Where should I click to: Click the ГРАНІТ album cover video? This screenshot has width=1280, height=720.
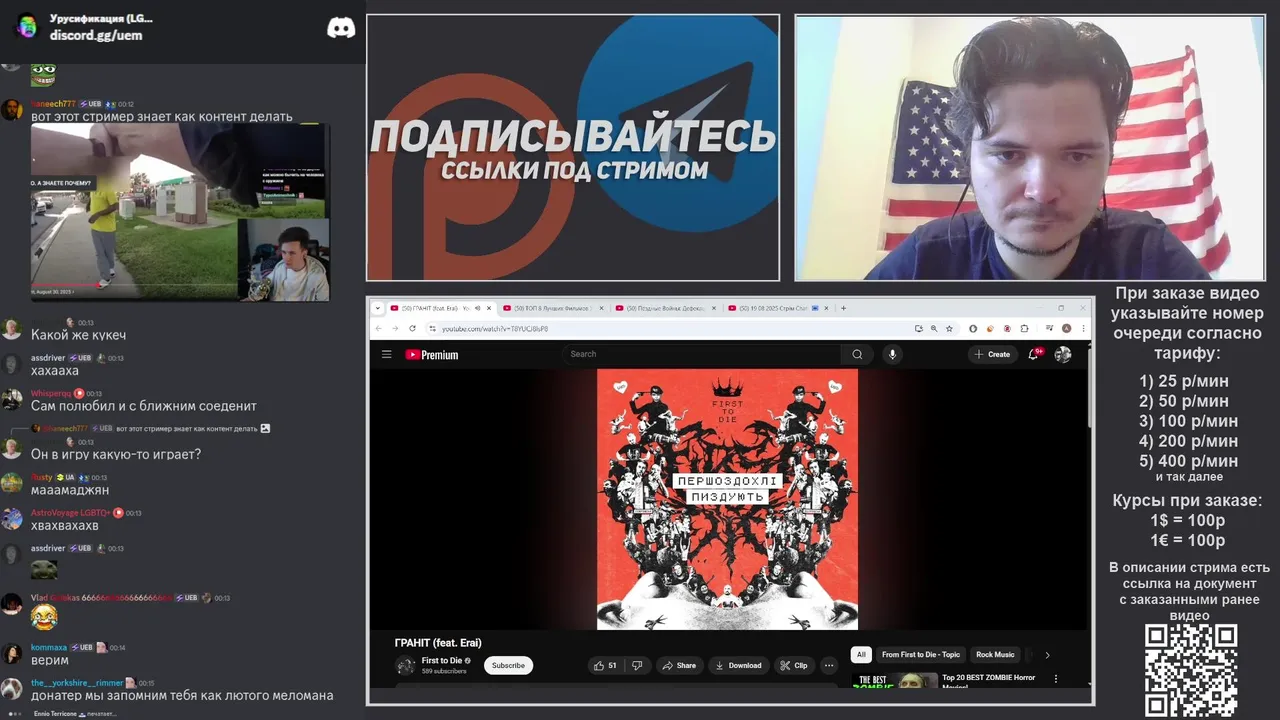727,499
